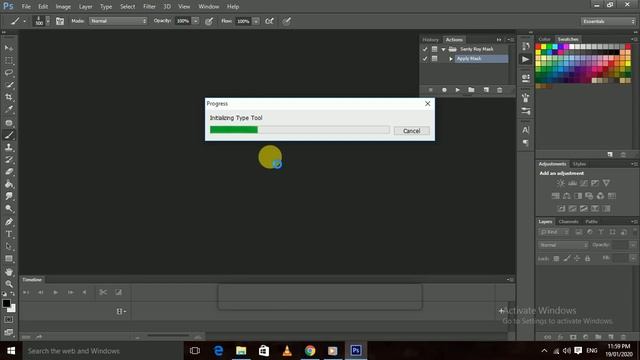Select the Clone Stamp tool

coord(9,147)
